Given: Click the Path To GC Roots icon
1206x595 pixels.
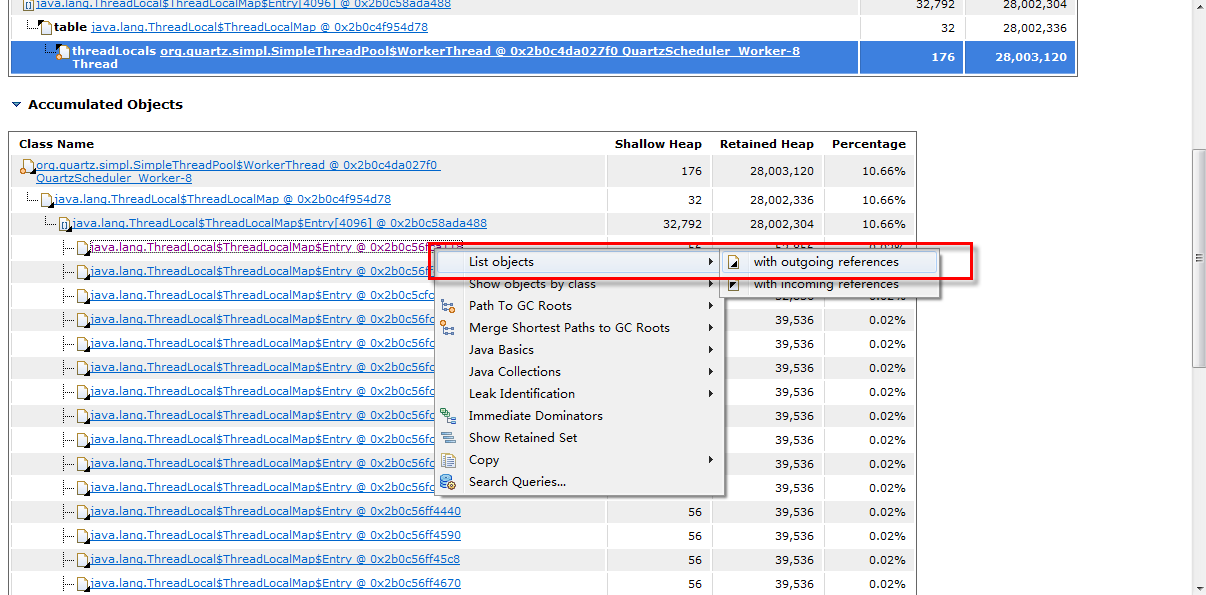Looking at the screenshot, I should point(448,306).
